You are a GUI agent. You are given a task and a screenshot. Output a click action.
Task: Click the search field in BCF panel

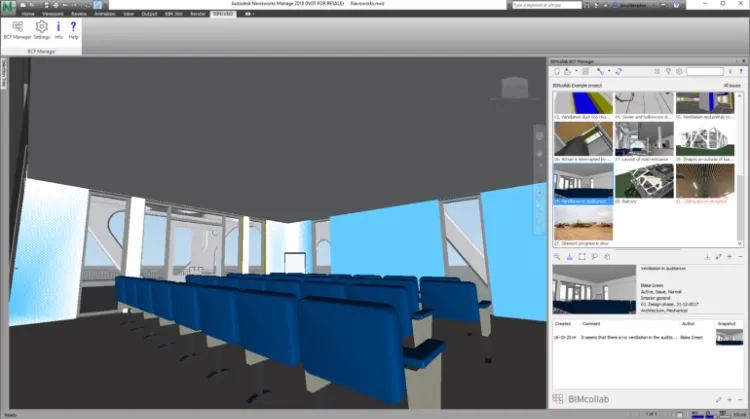[704, 72]
